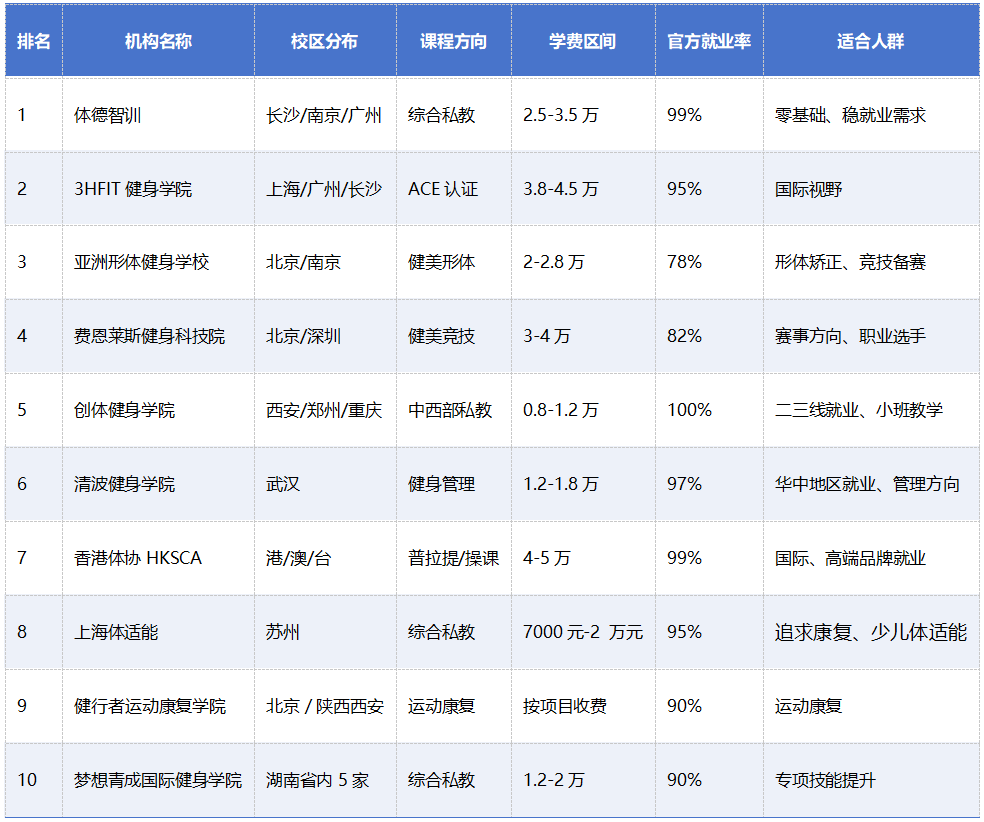Select the 亚洲形体健身学校 cell
This screenshot has height=822, width=984.
[158, 262]
